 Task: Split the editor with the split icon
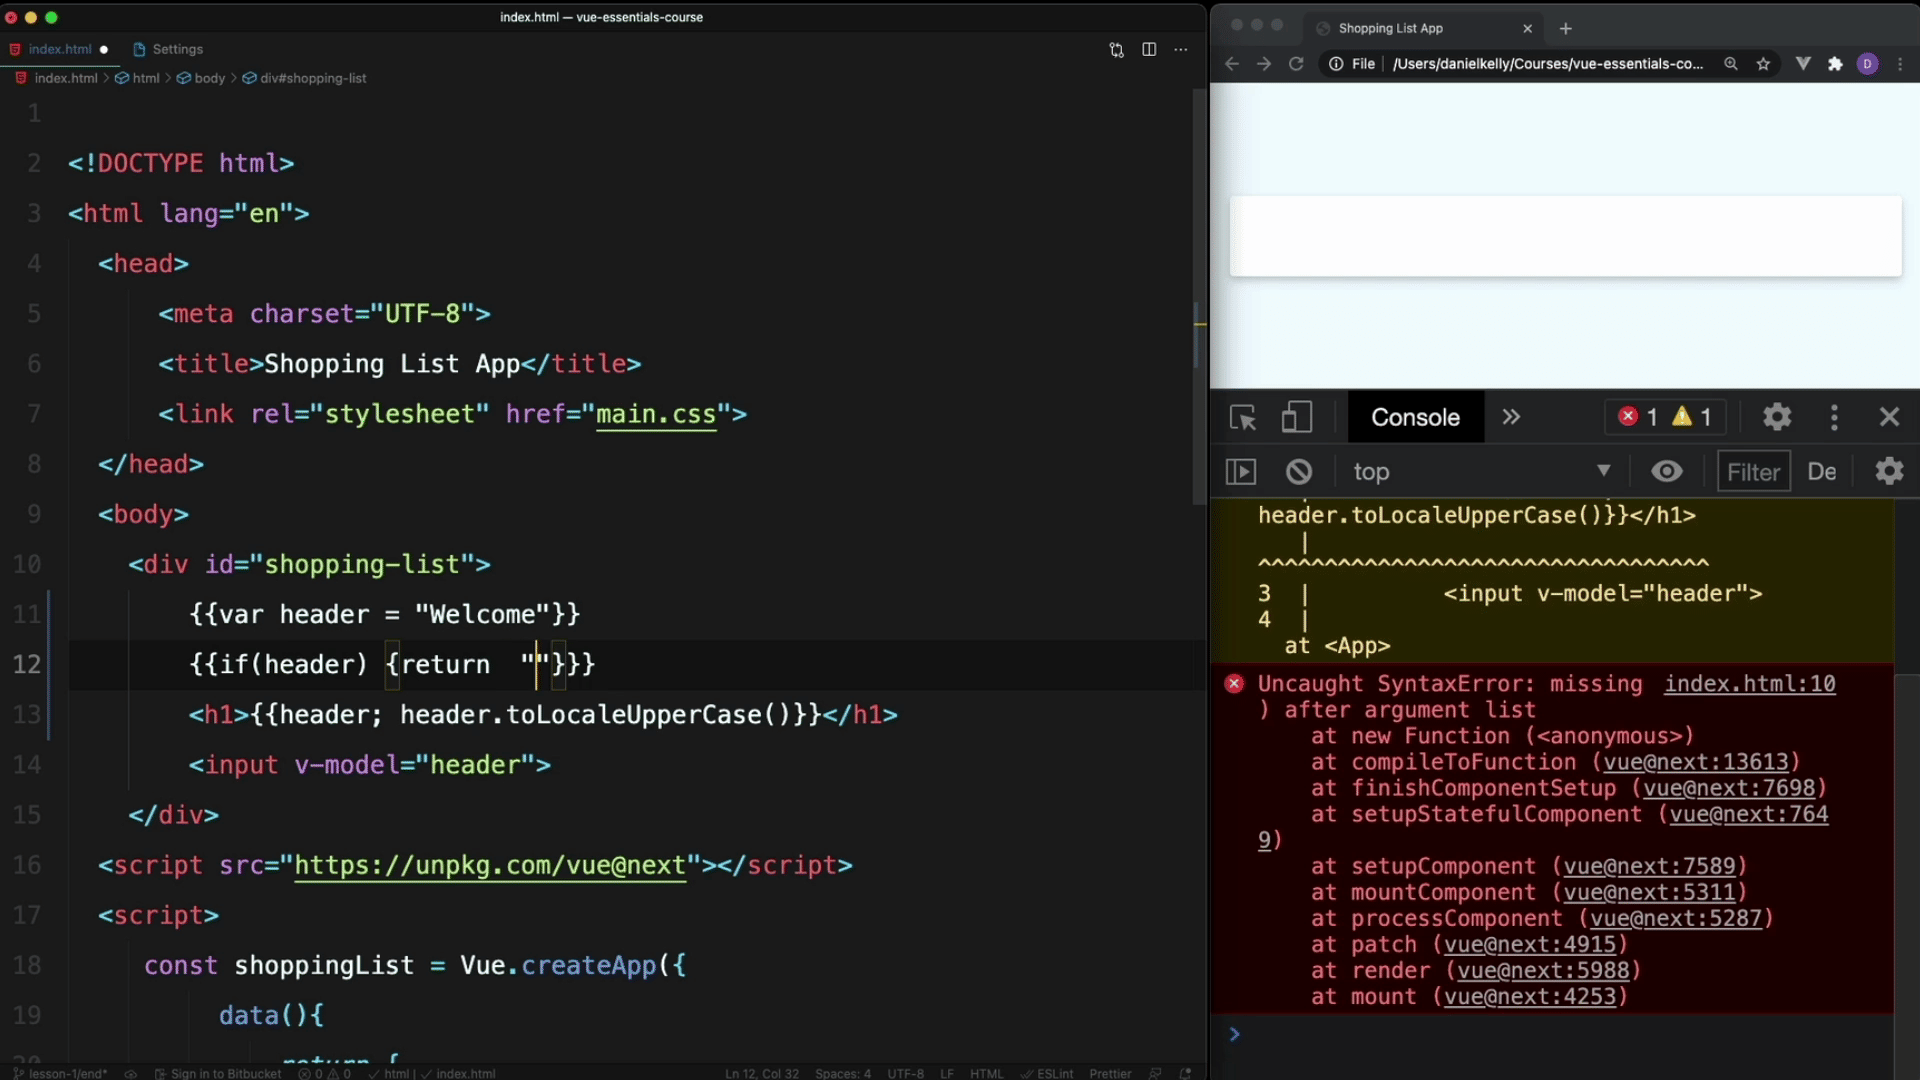(x=1149, y=49)
